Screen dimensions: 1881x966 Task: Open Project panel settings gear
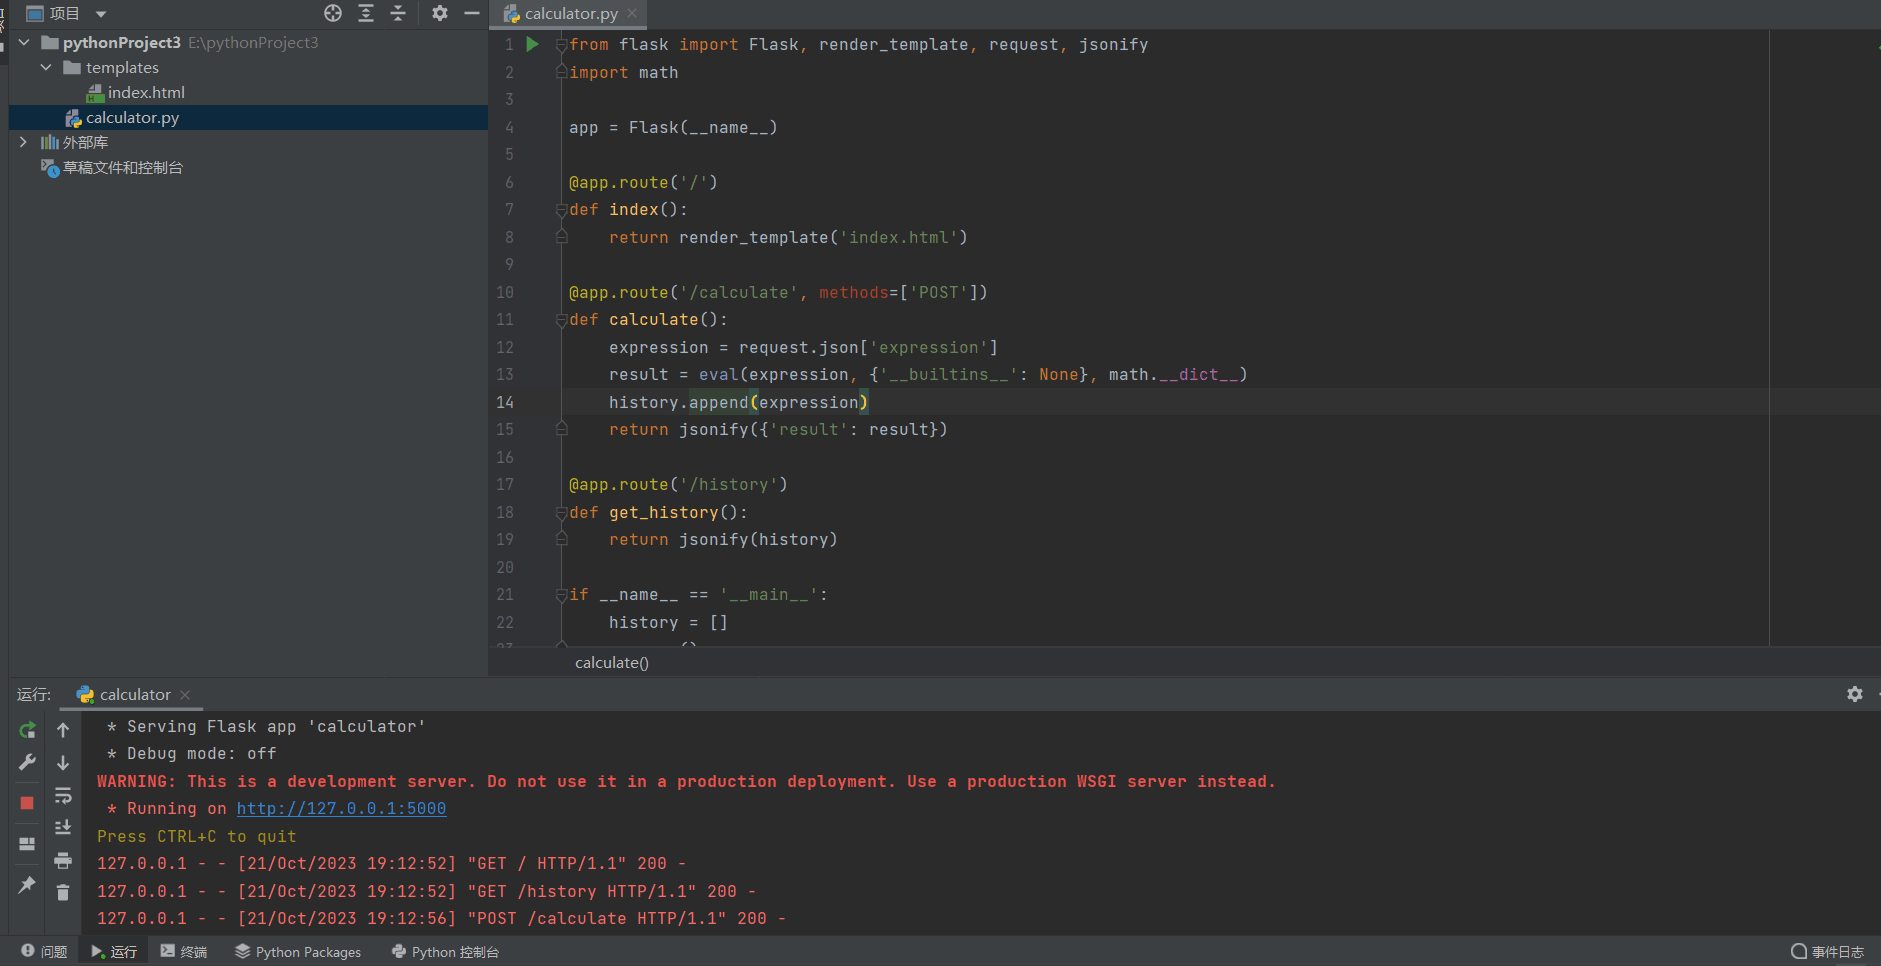coord(440,13)
